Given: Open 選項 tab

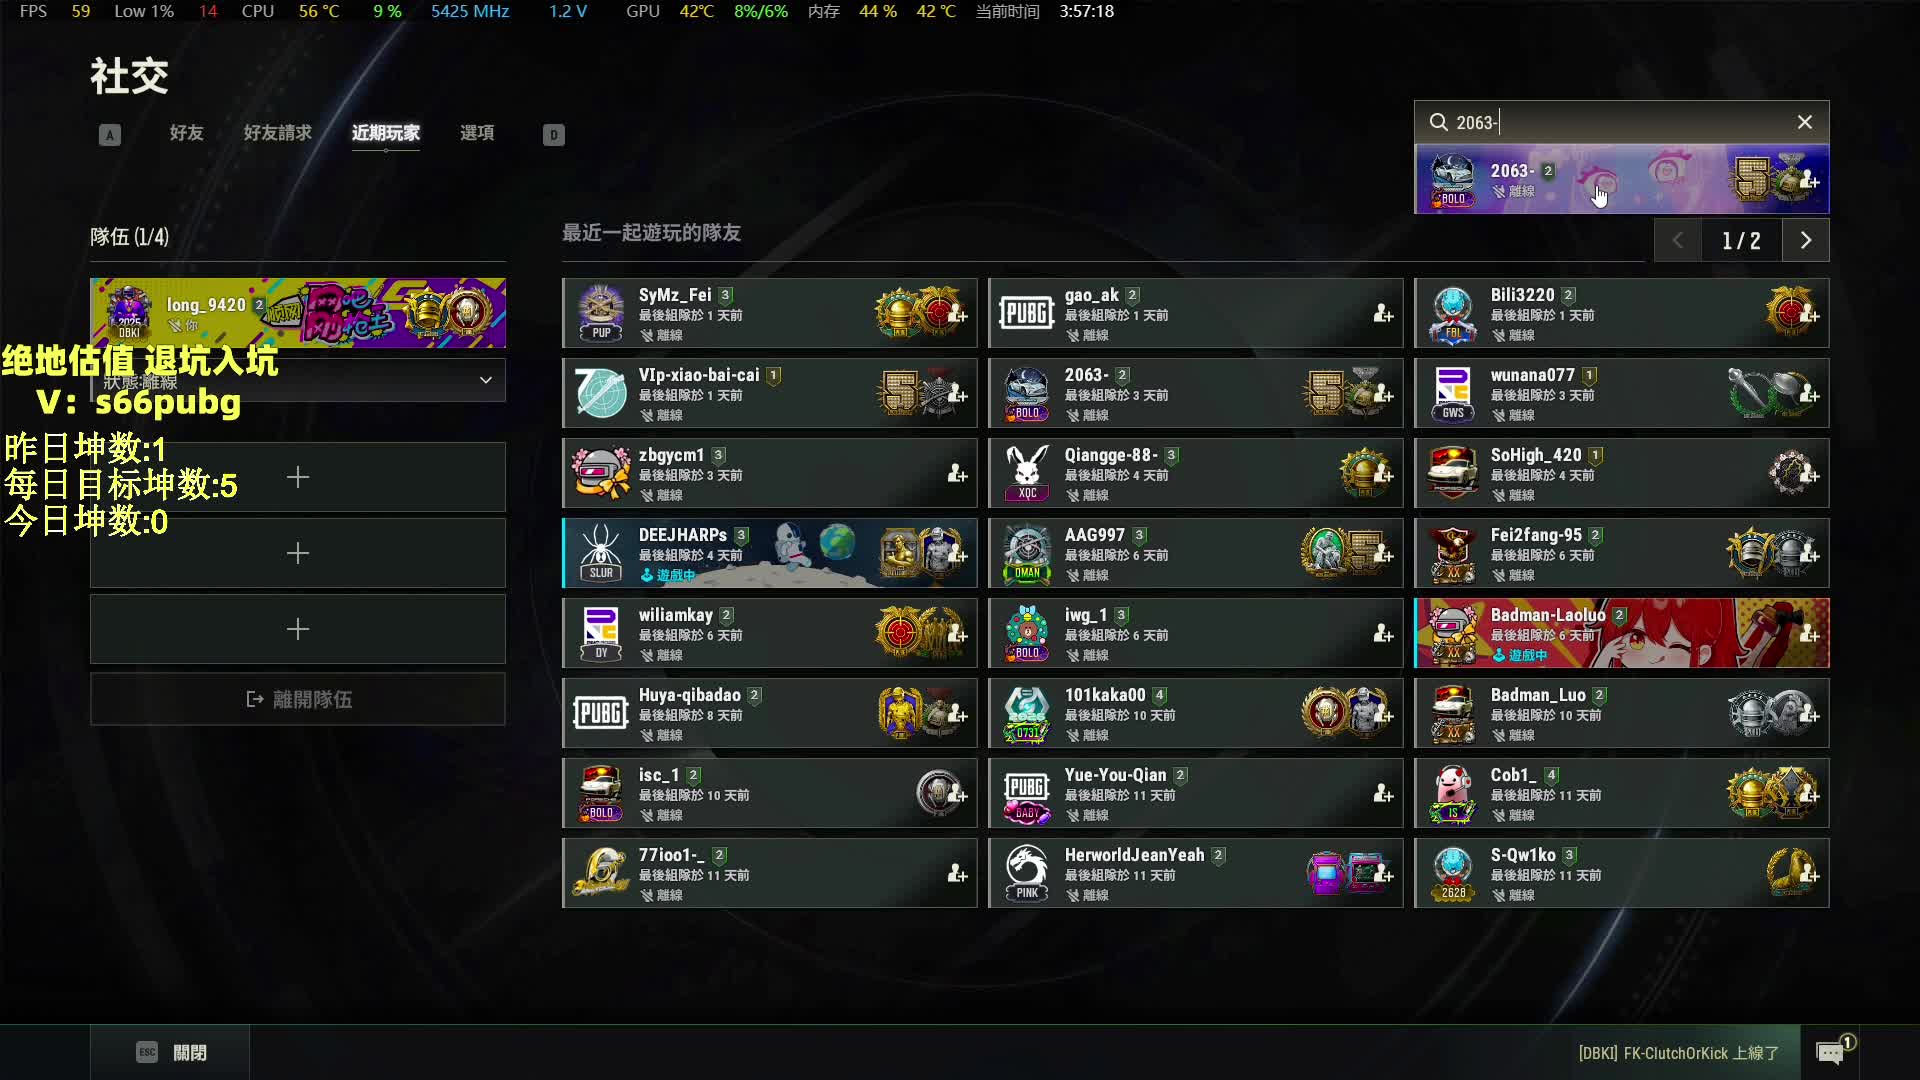Looking at the screenshot, I should click(477, 133).
